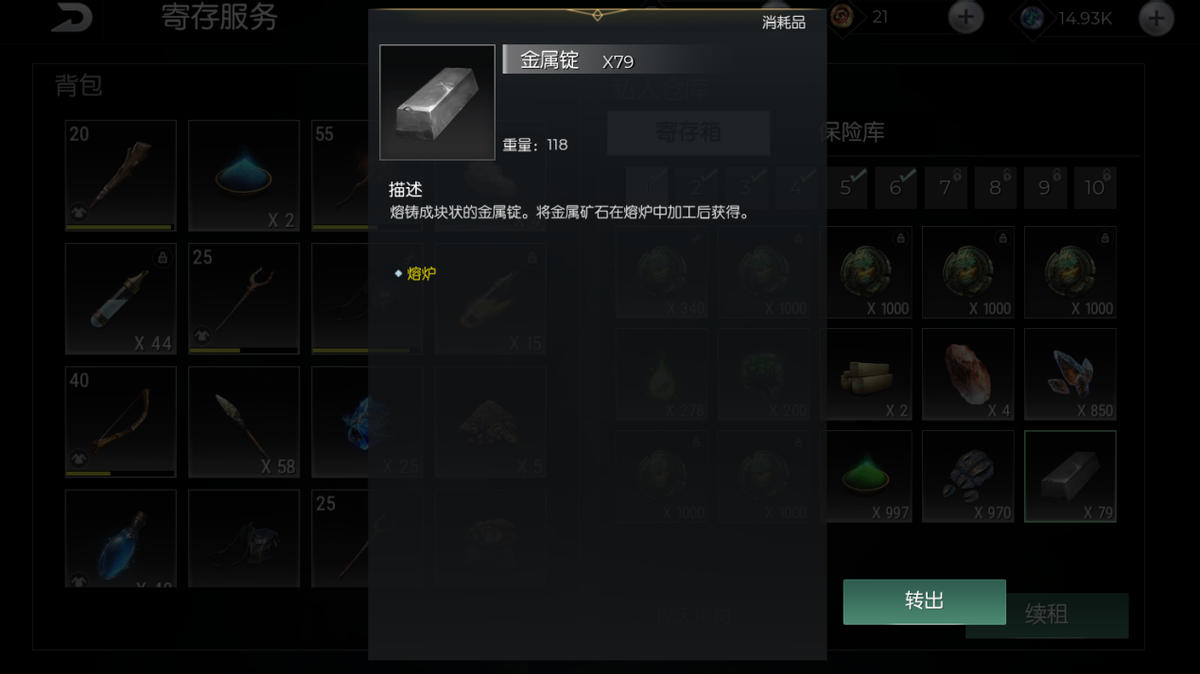
Task: Select the ore rocks X 970 item
Action: pos(968,476)
